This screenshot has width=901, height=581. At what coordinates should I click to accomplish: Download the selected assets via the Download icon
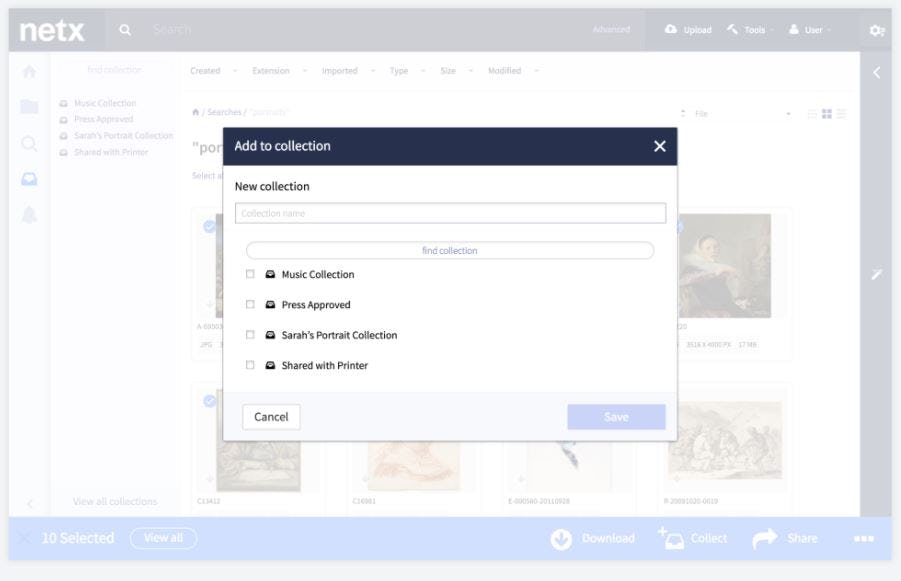561,538
